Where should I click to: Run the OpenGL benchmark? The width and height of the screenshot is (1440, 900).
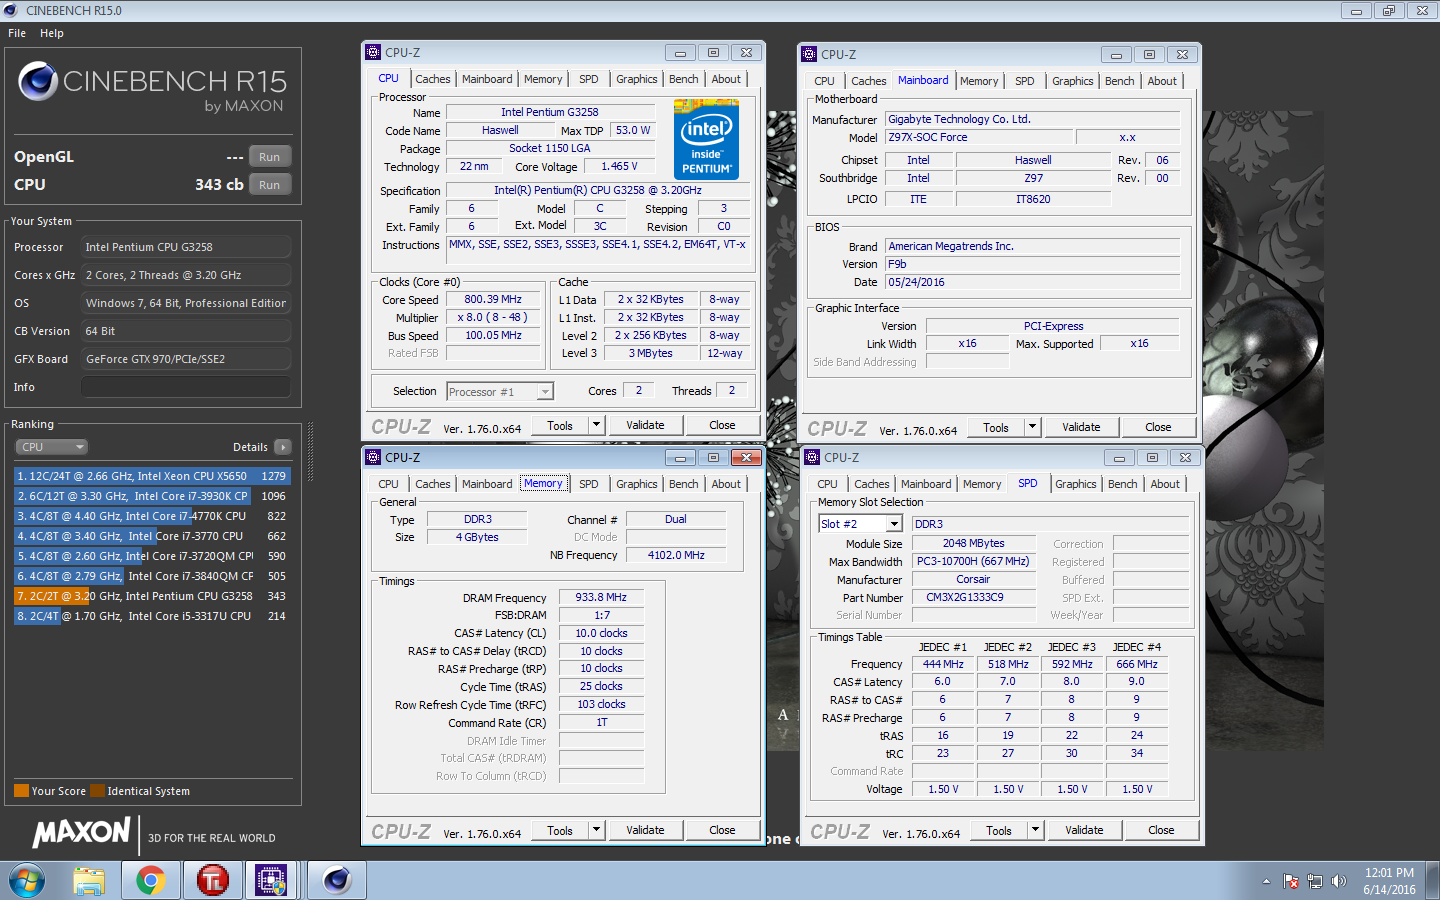point(269,157)
